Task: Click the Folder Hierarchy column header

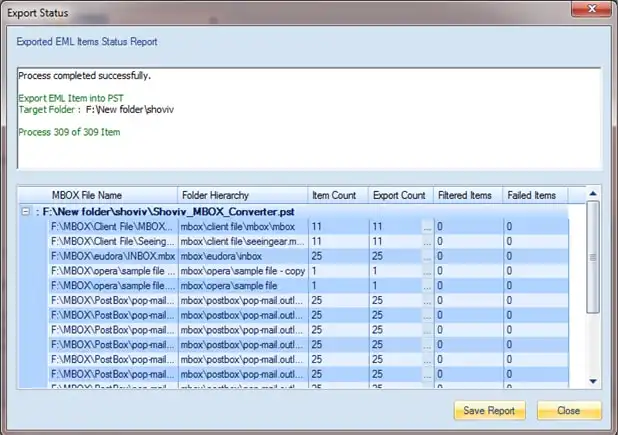Action: [243, 195]
